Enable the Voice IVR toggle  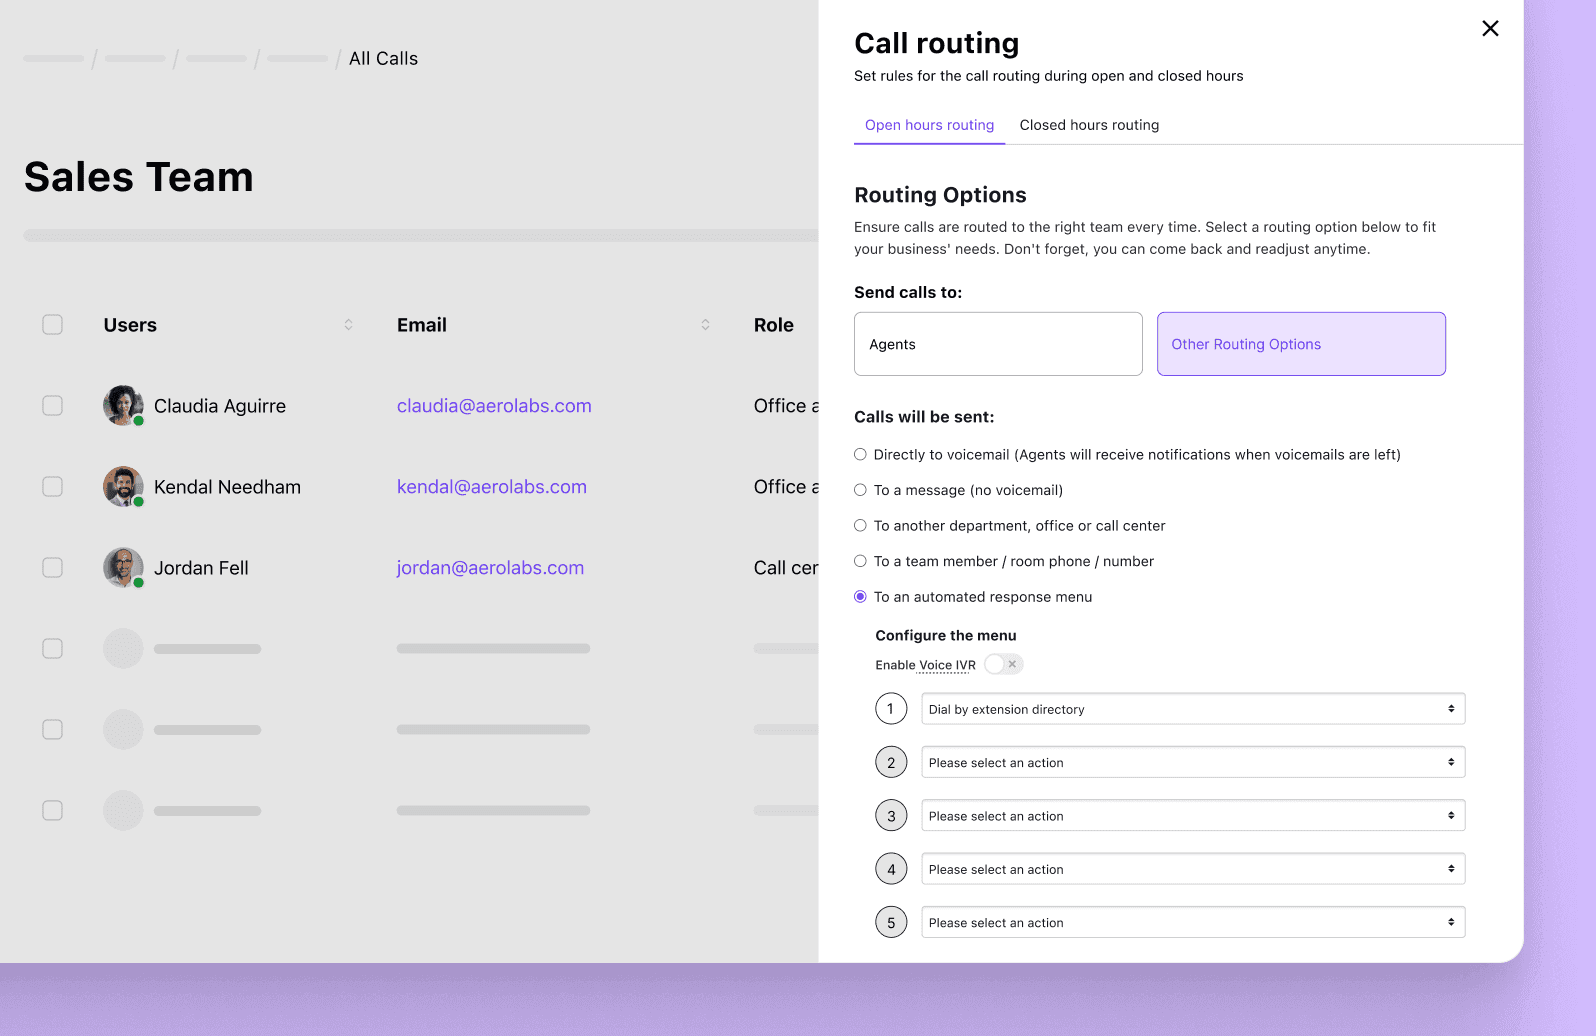(1003, 664)
